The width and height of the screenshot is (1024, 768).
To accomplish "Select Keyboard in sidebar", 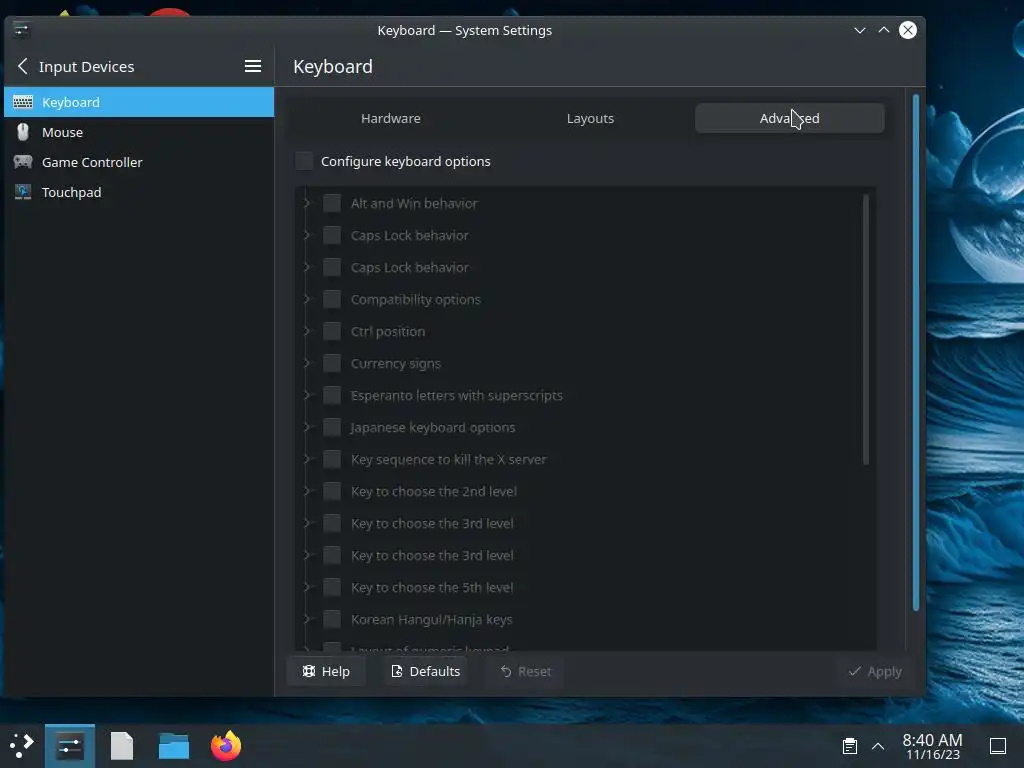I will [139, 102].
